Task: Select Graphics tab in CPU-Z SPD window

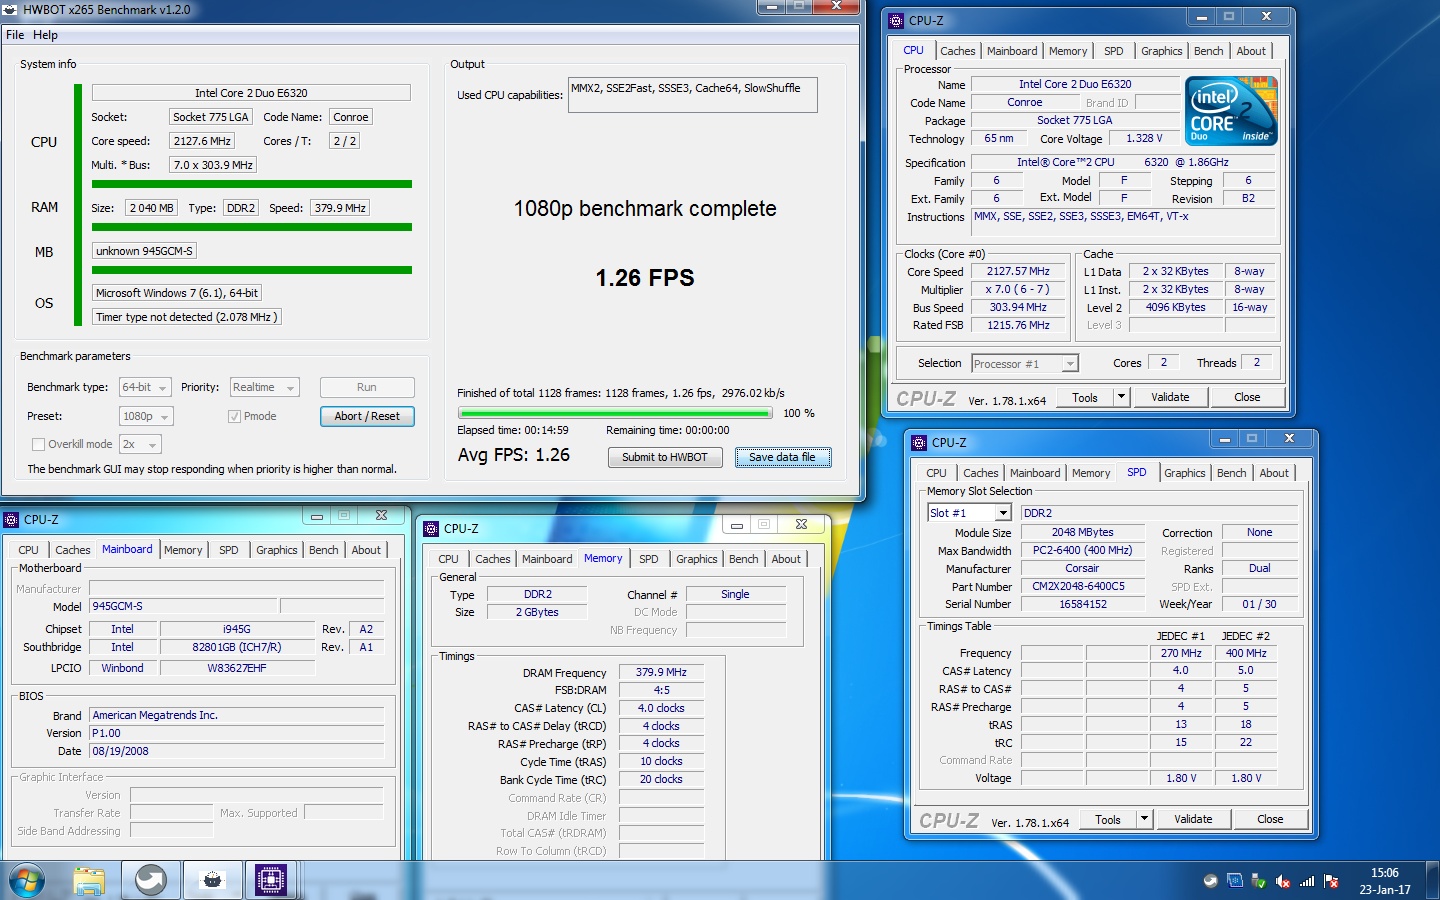Action: point(1184,473)
